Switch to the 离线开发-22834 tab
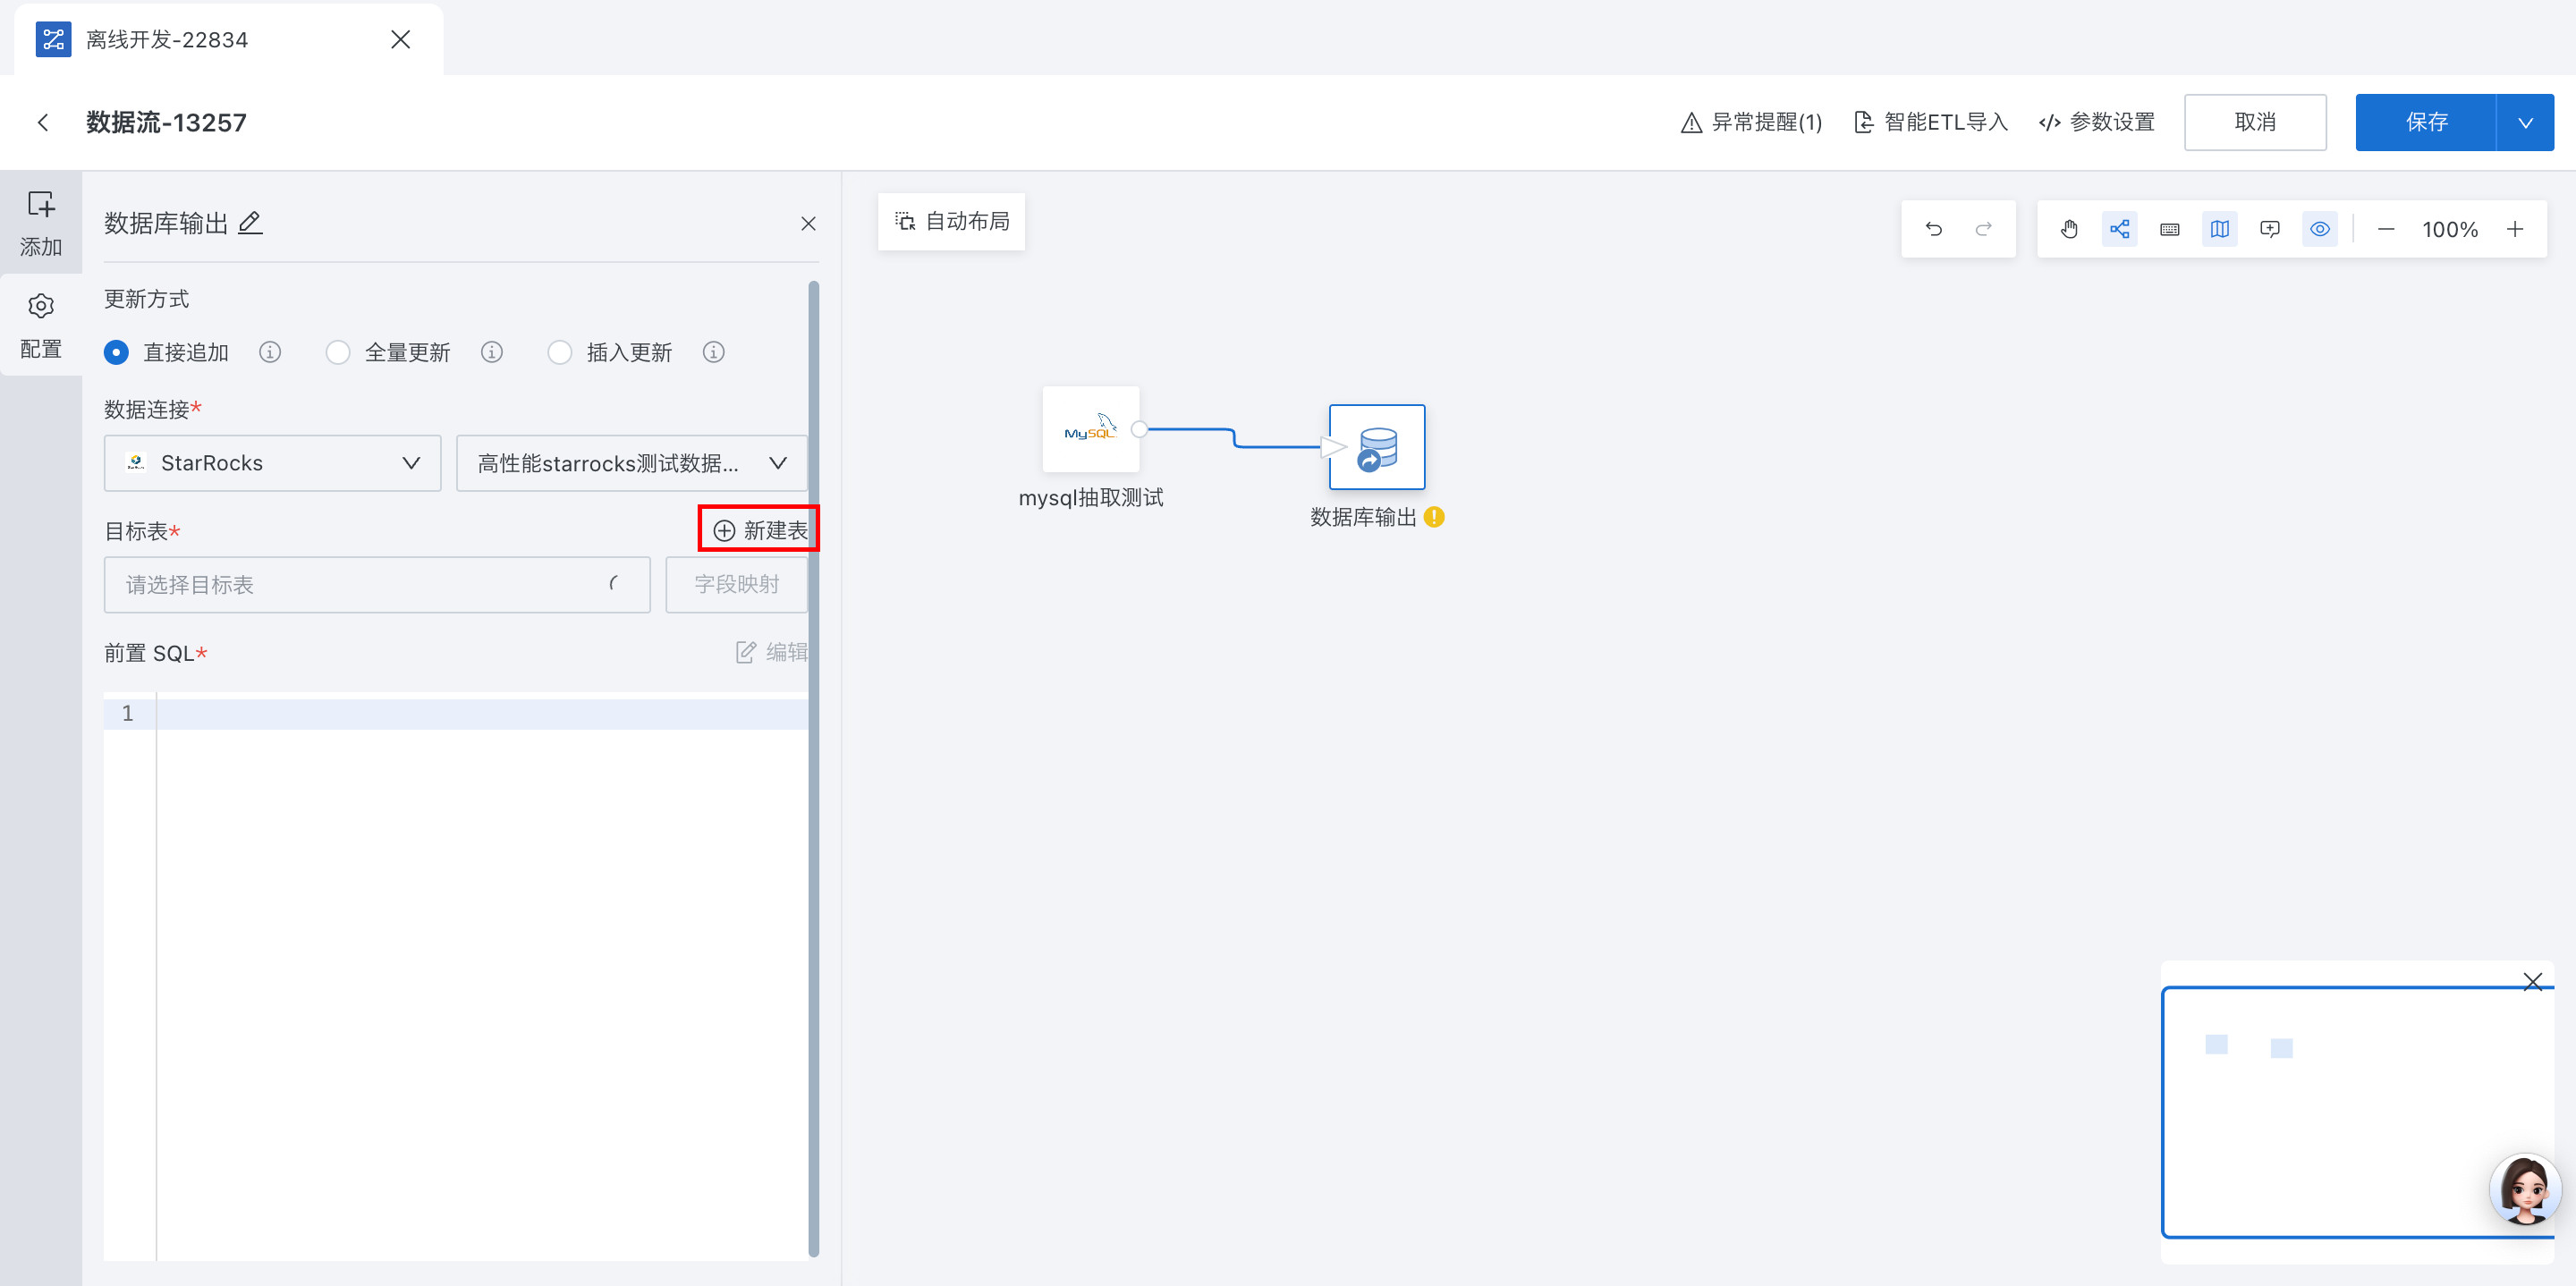Viewport: 2576px width, 1286px height. [166, 39]
